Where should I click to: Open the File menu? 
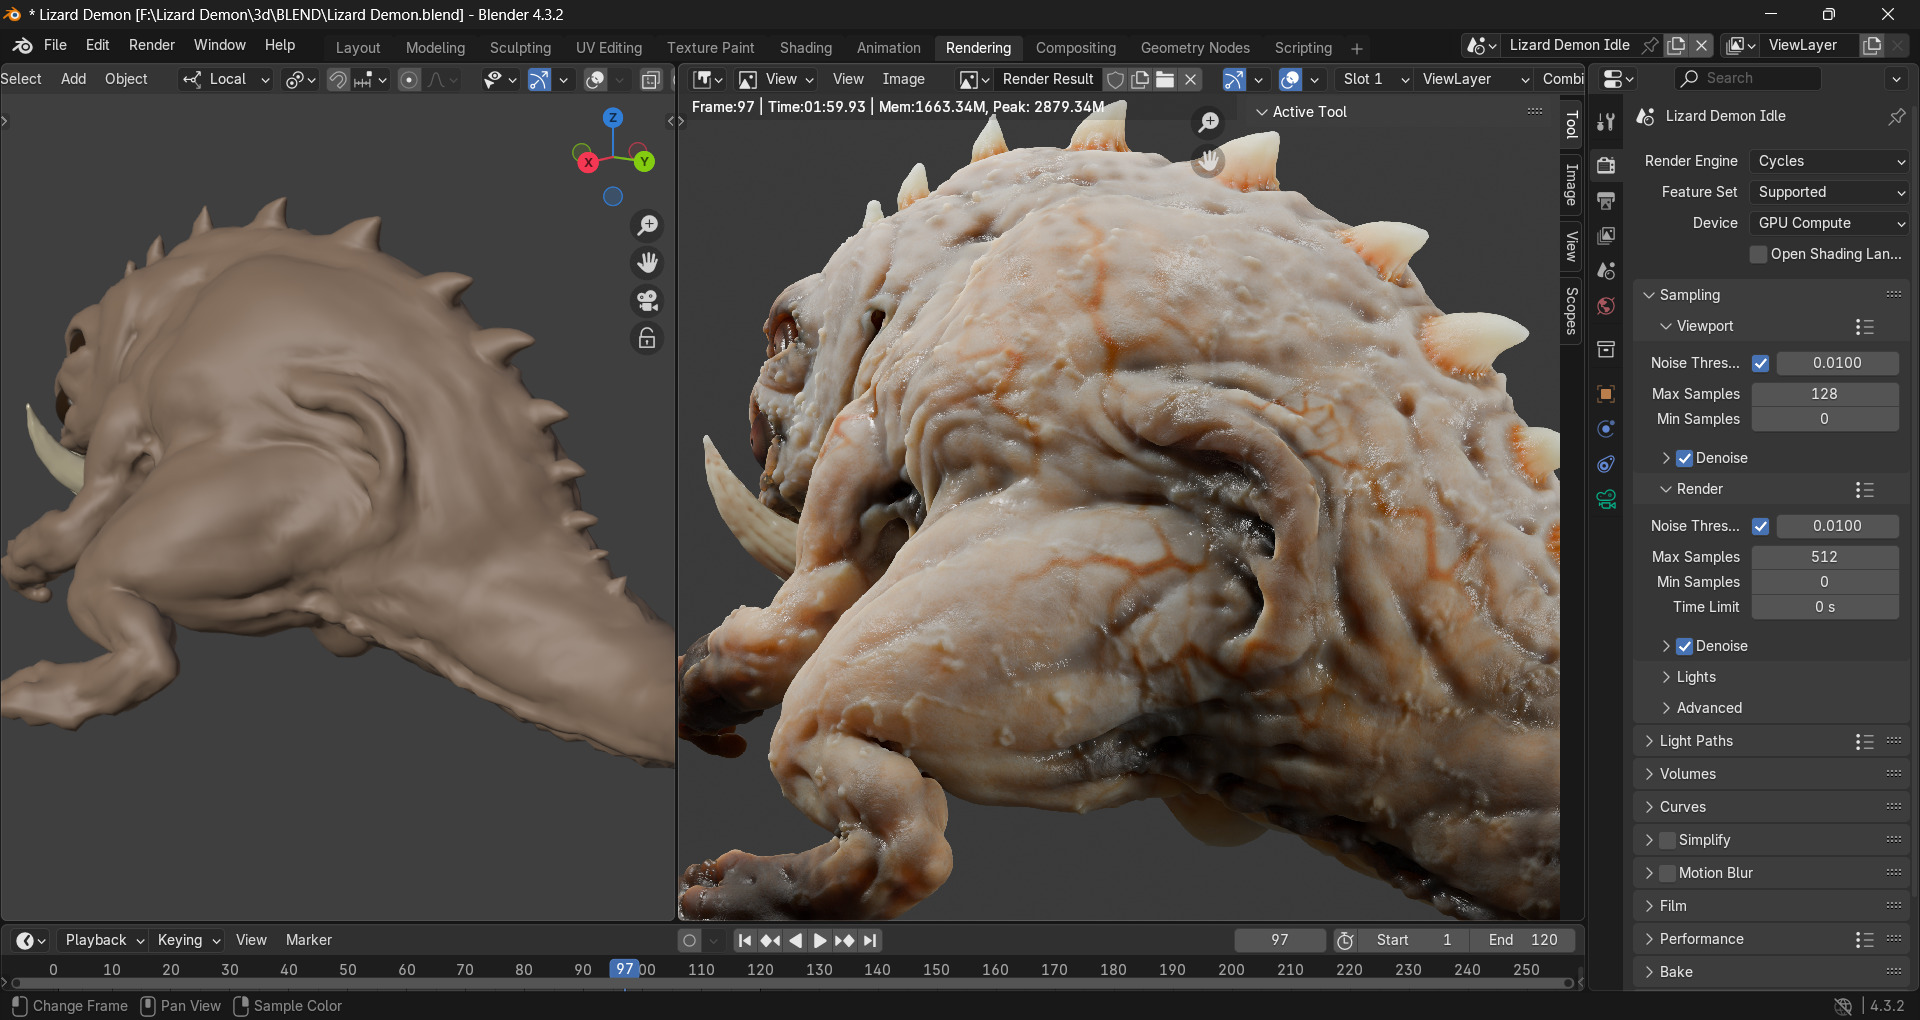pyautogui.click(x=56, y=45)
